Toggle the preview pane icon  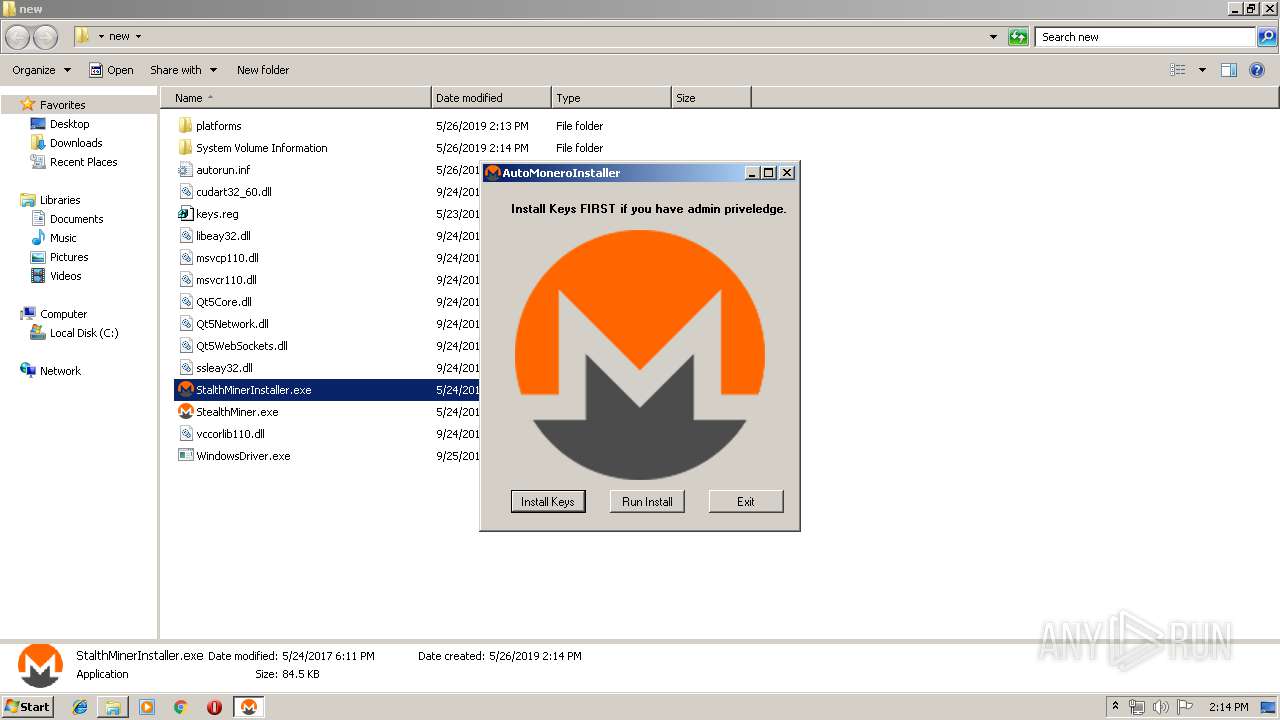tap(1229, 70)
